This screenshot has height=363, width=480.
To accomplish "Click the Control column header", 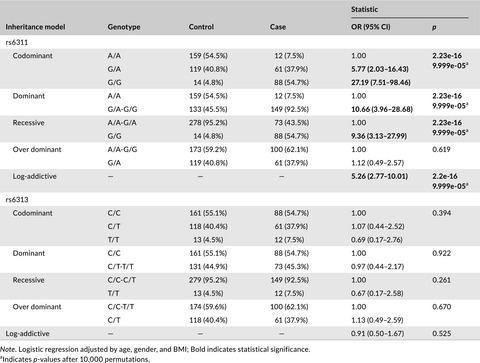I will [x=201, y=27].
